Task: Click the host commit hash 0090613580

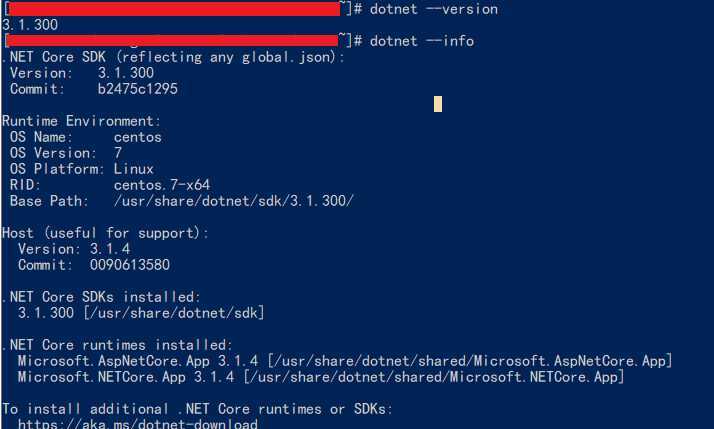Action: 130,265
